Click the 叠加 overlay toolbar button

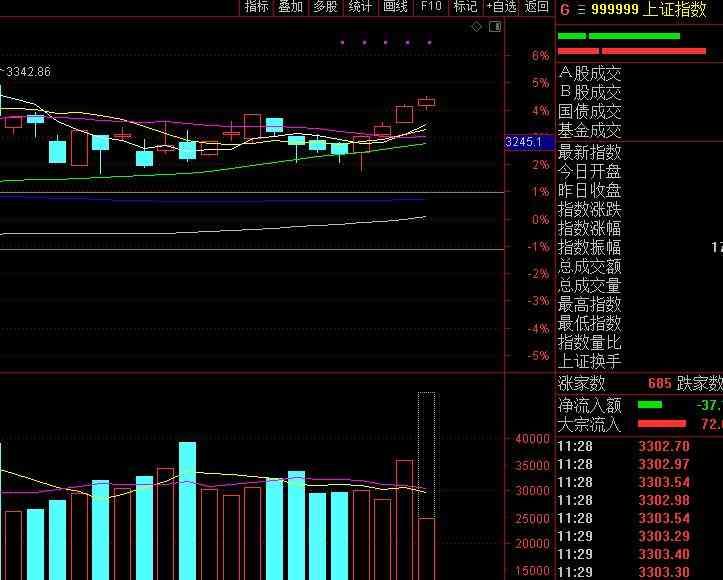[290, 7]
